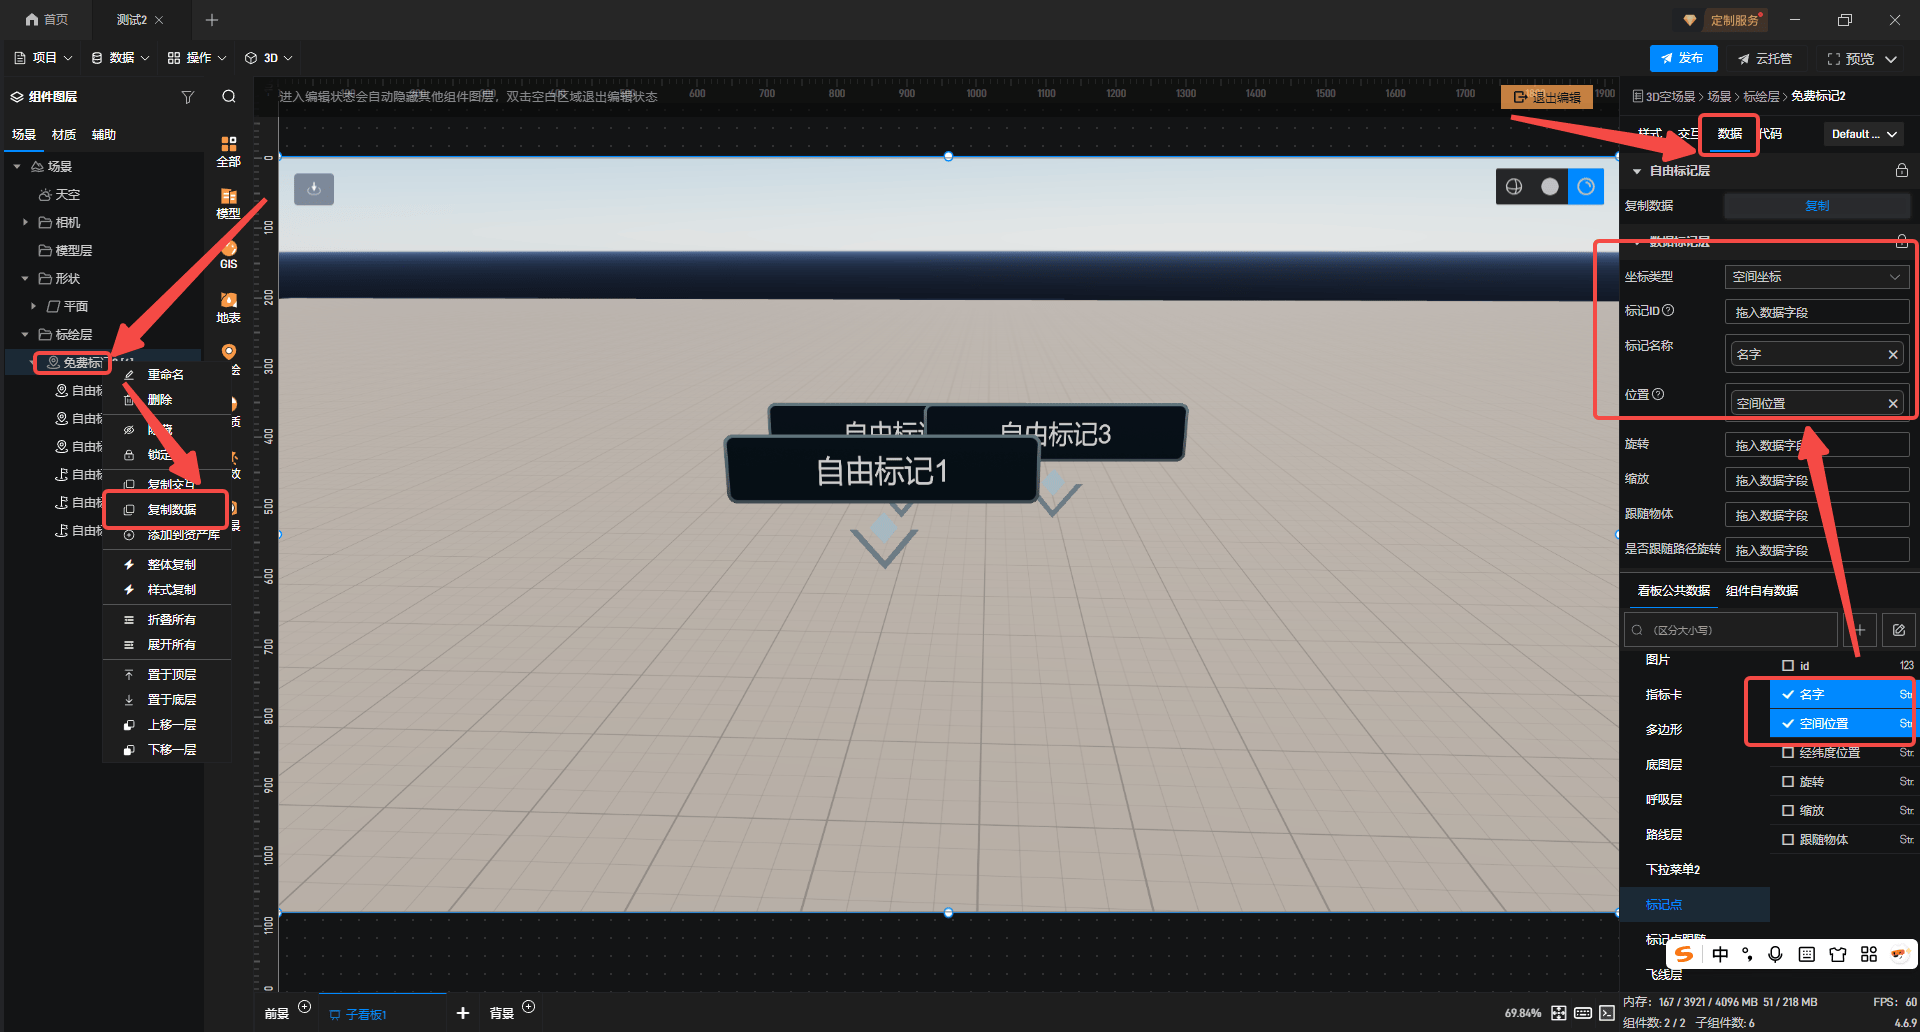Viewport: 1920px width, 1032px height.
Task: Click the search icon in layer panel
Action: coord(229,97)
